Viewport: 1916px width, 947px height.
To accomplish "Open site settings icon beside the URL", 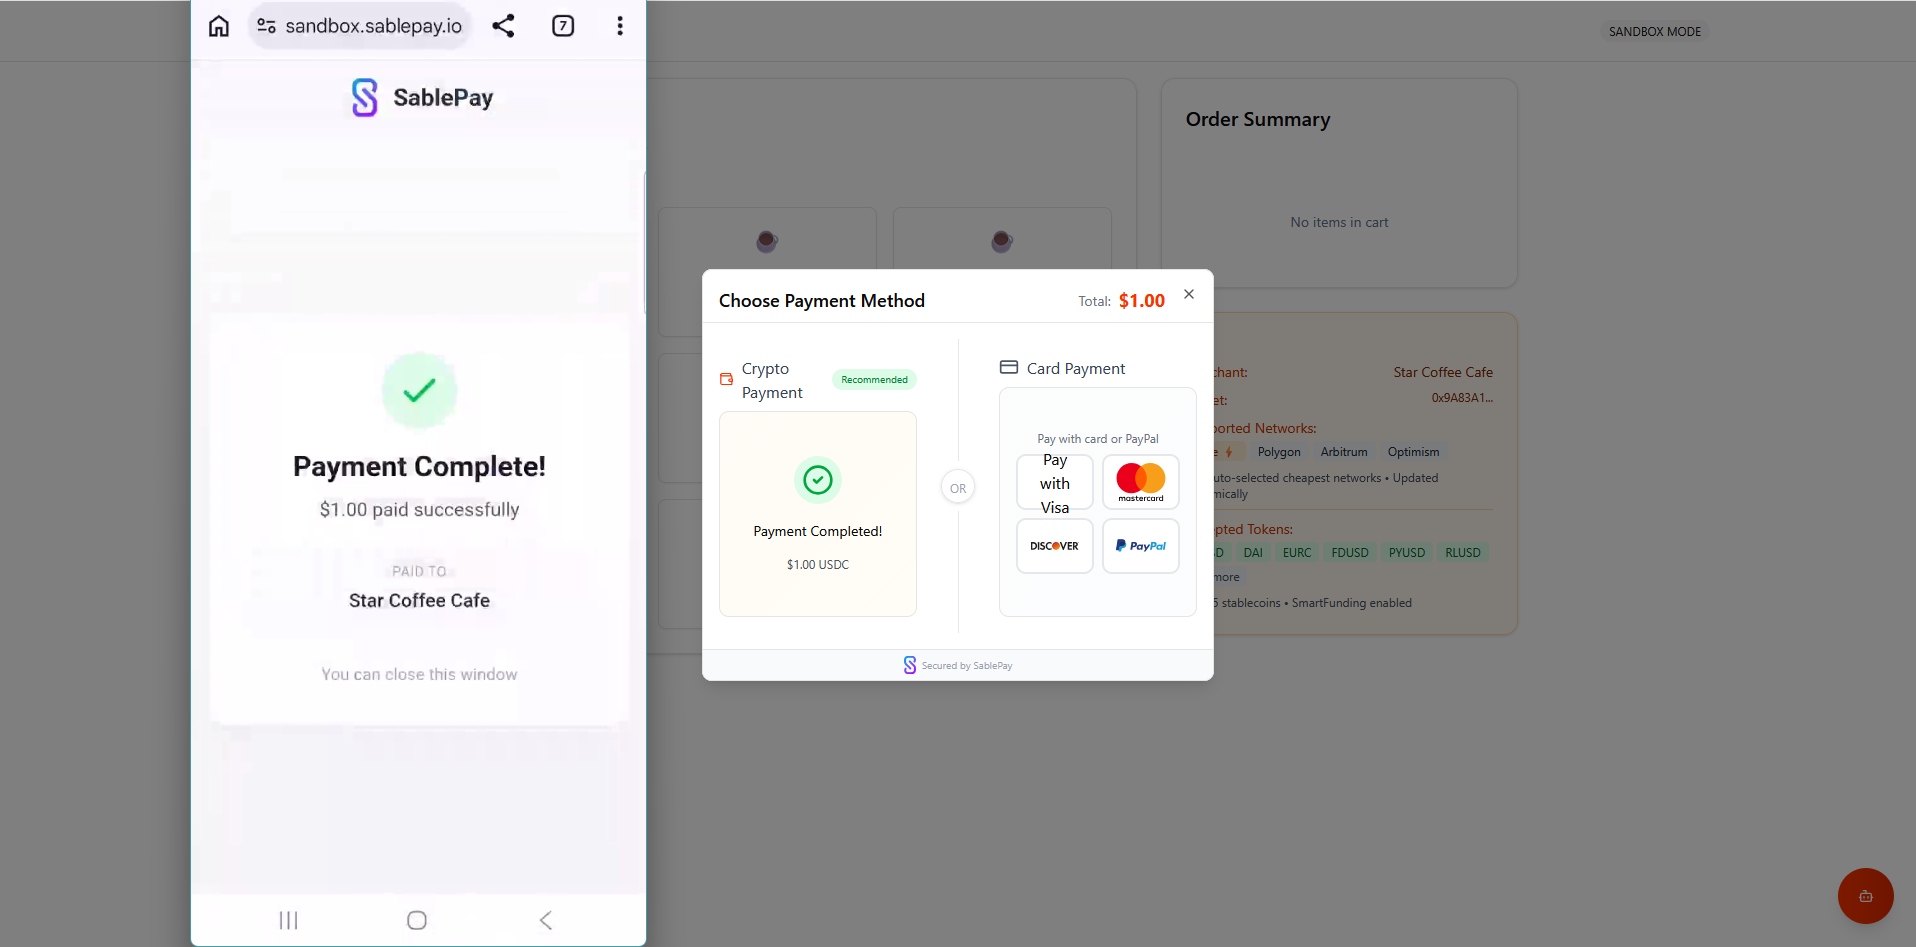I will click(266, 26).
